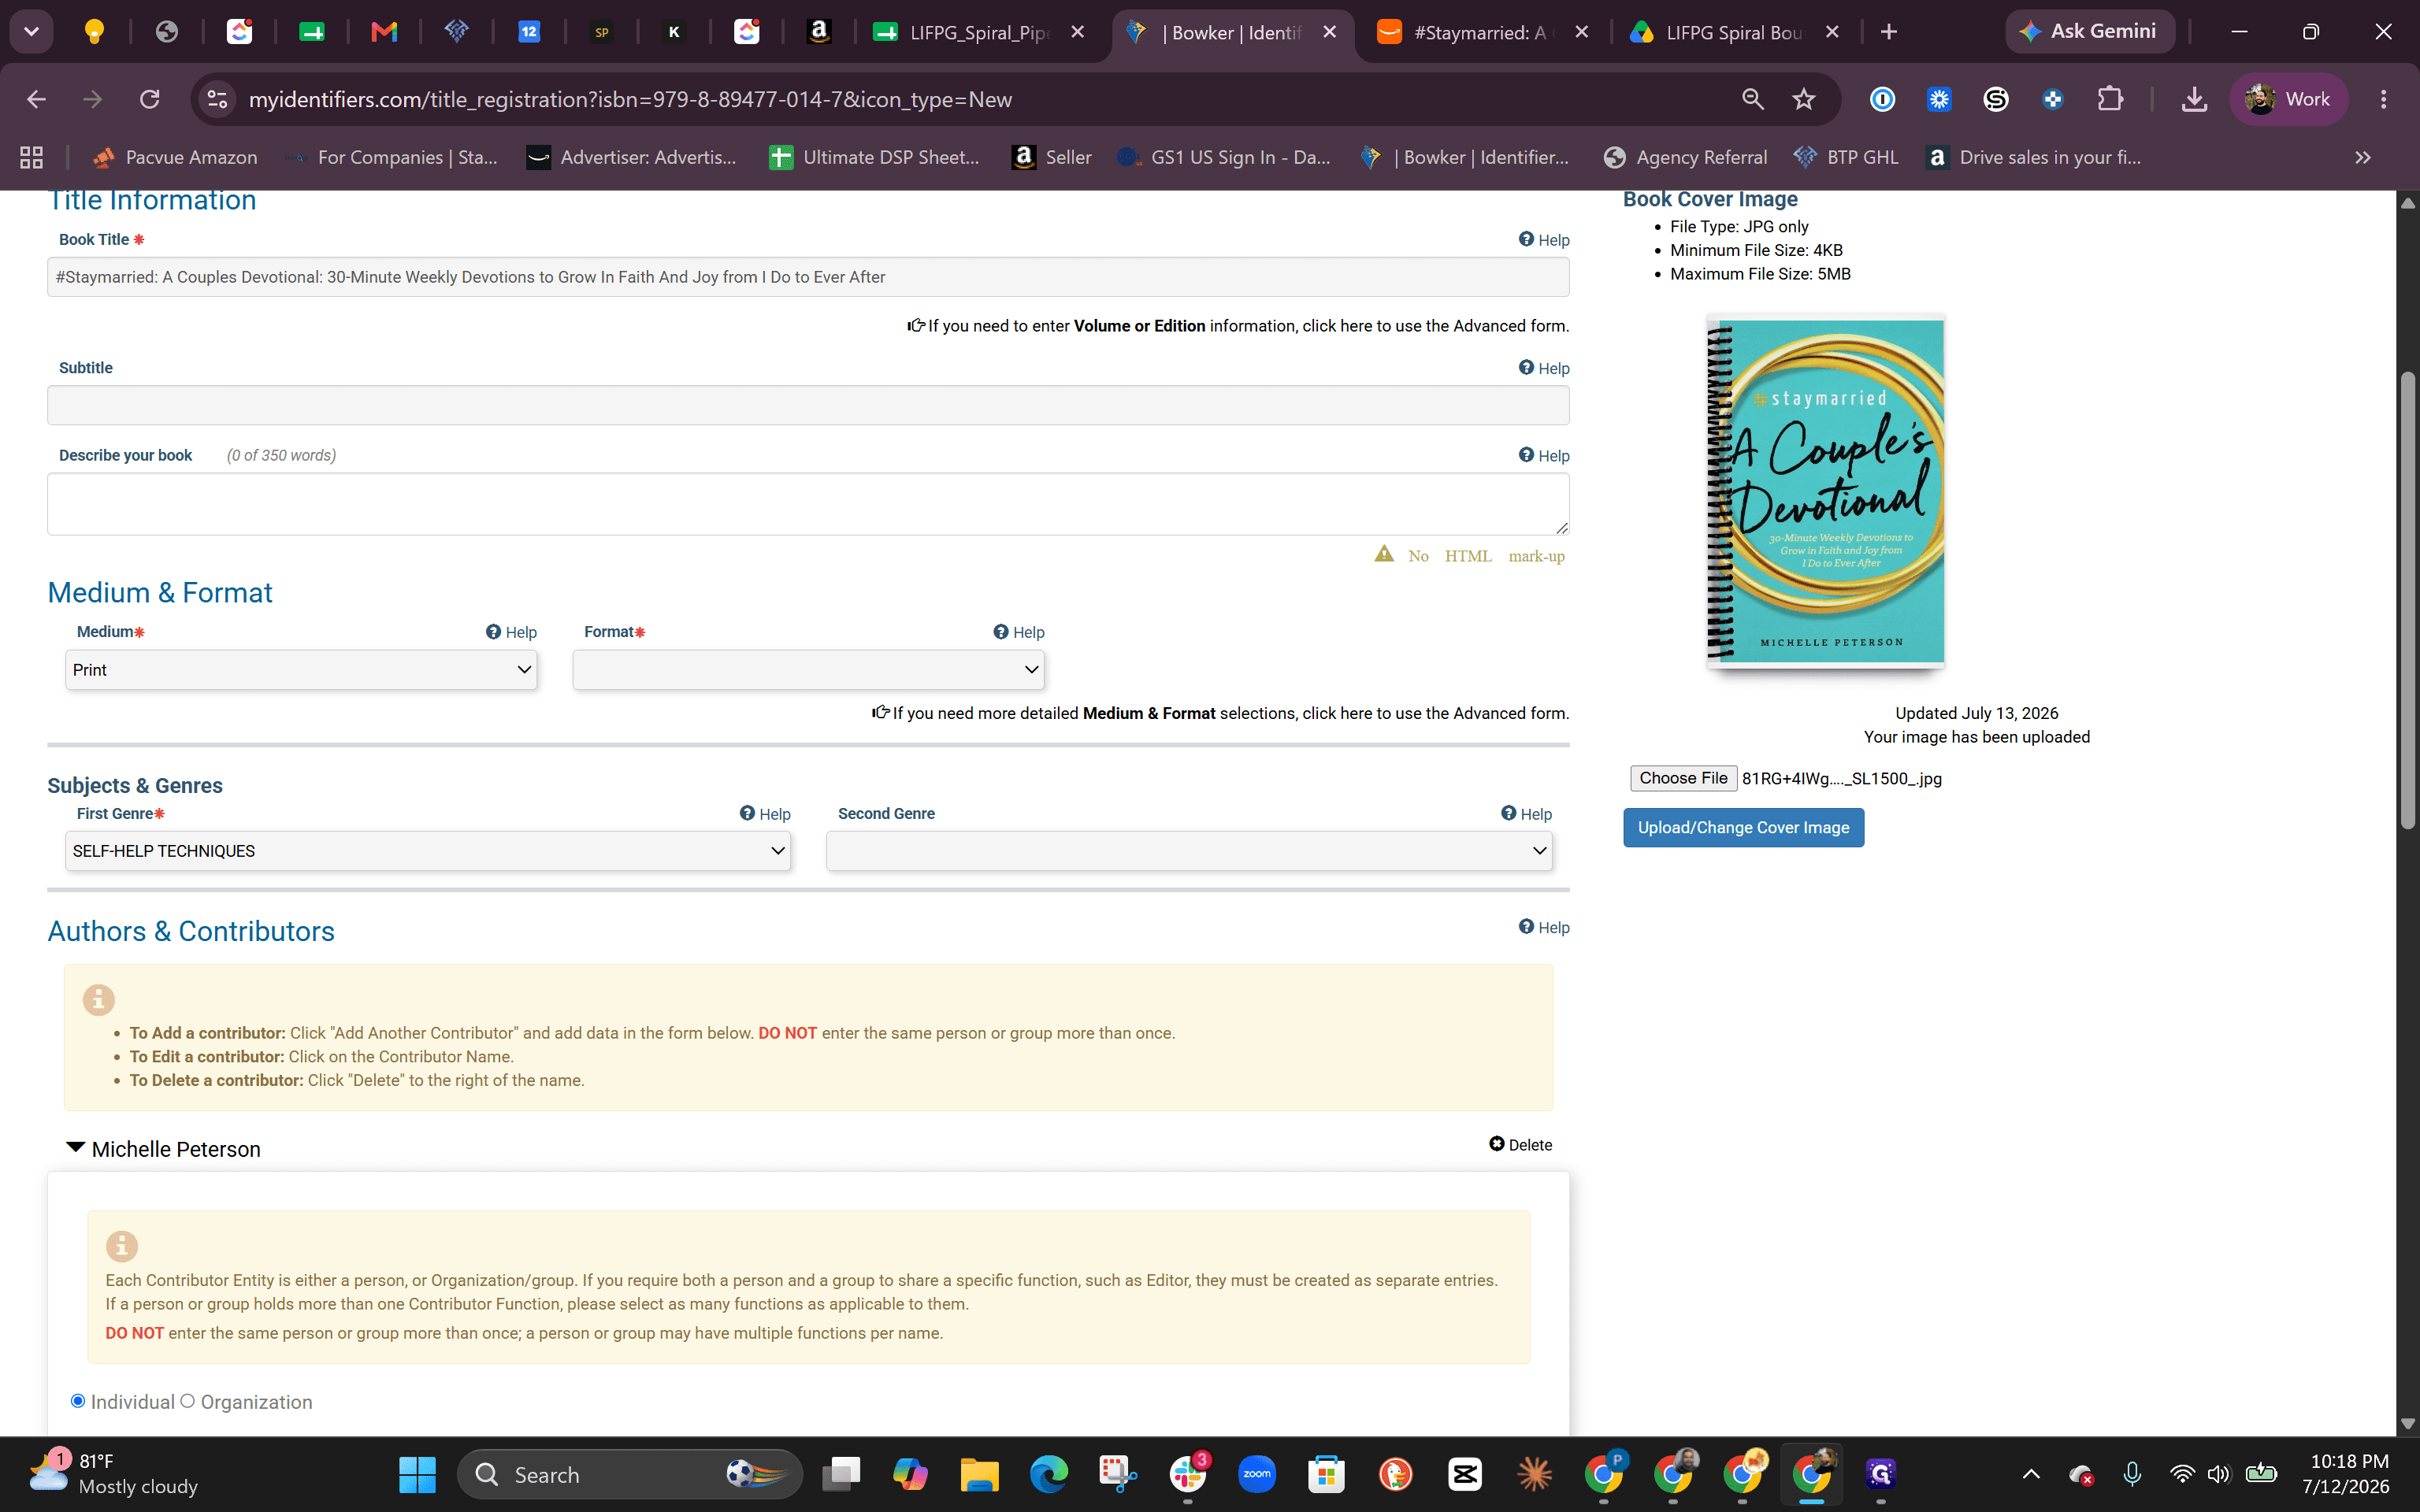Screen dimensions: 2420x1512
Task: Open Help for Describe your book
Action: pos(1543,455)
